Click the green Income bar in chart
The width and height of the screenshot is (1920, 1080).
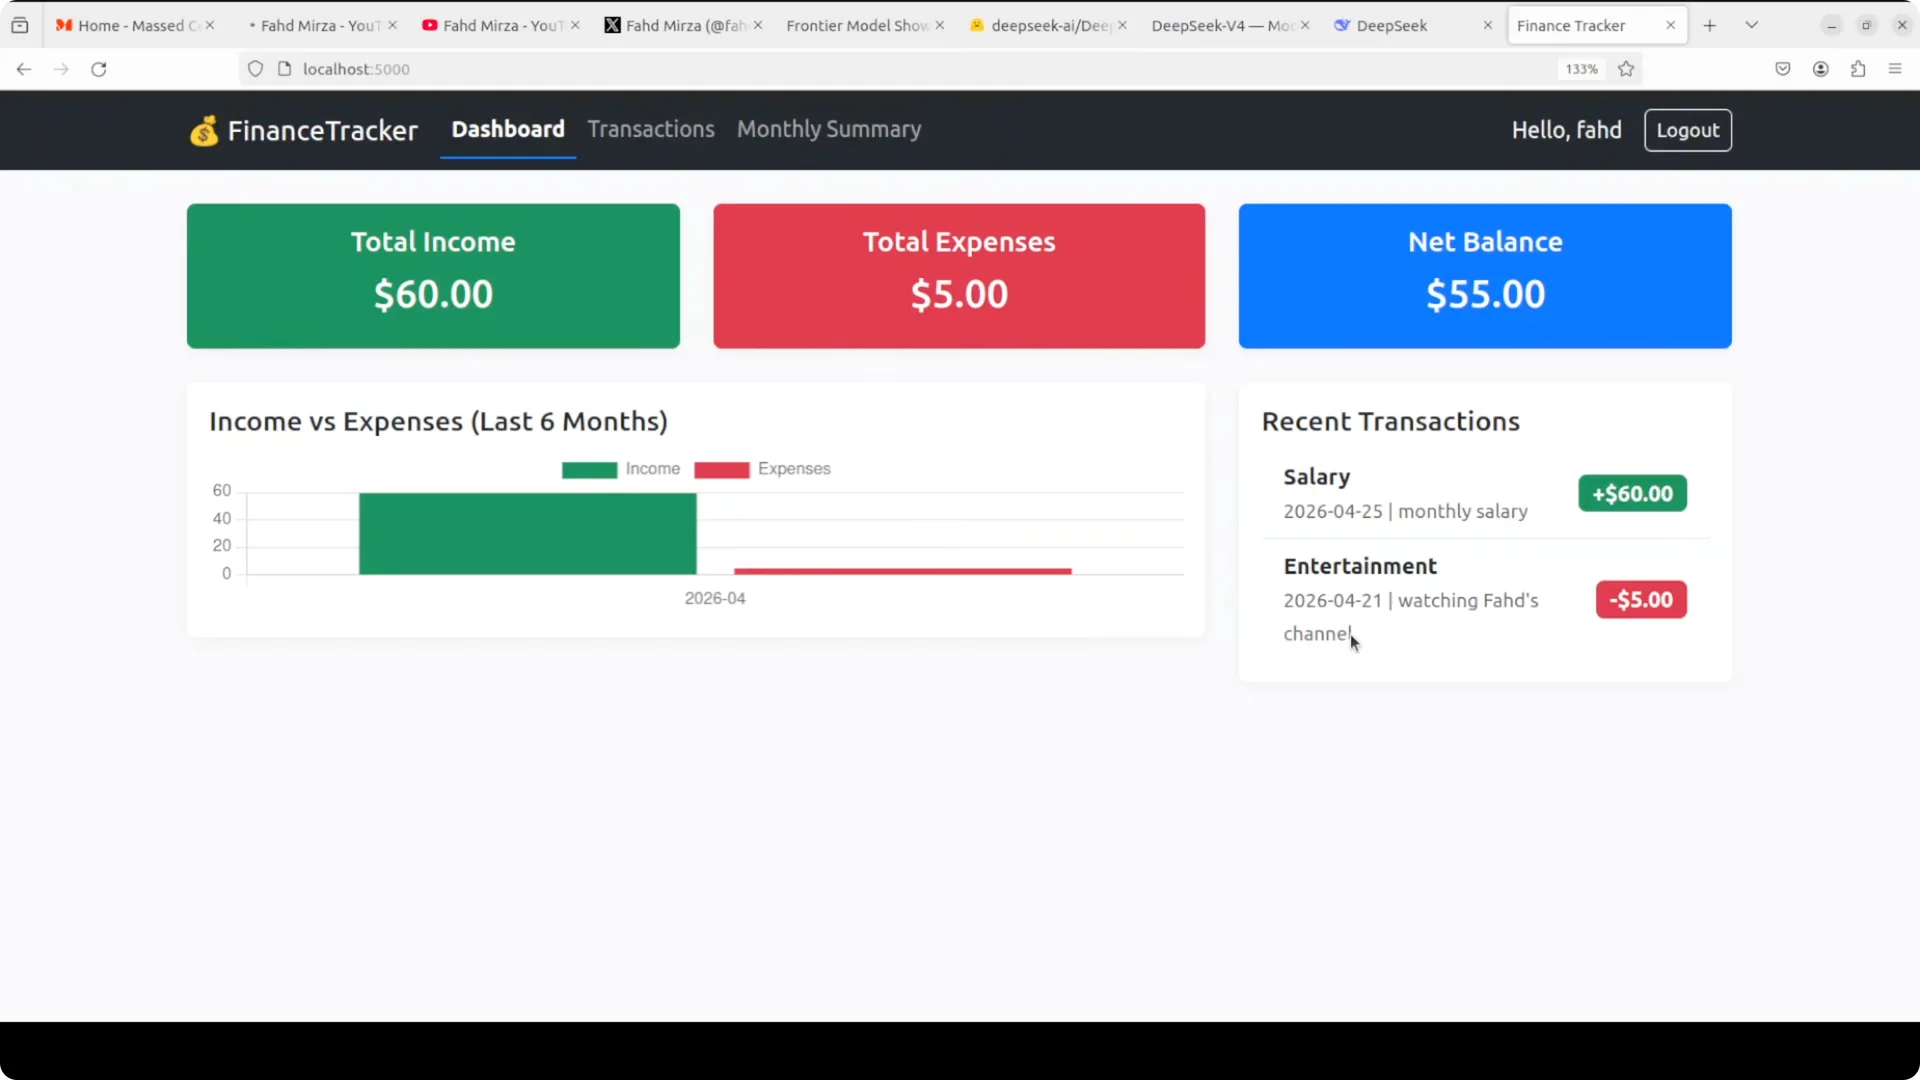tap(527, 534)
